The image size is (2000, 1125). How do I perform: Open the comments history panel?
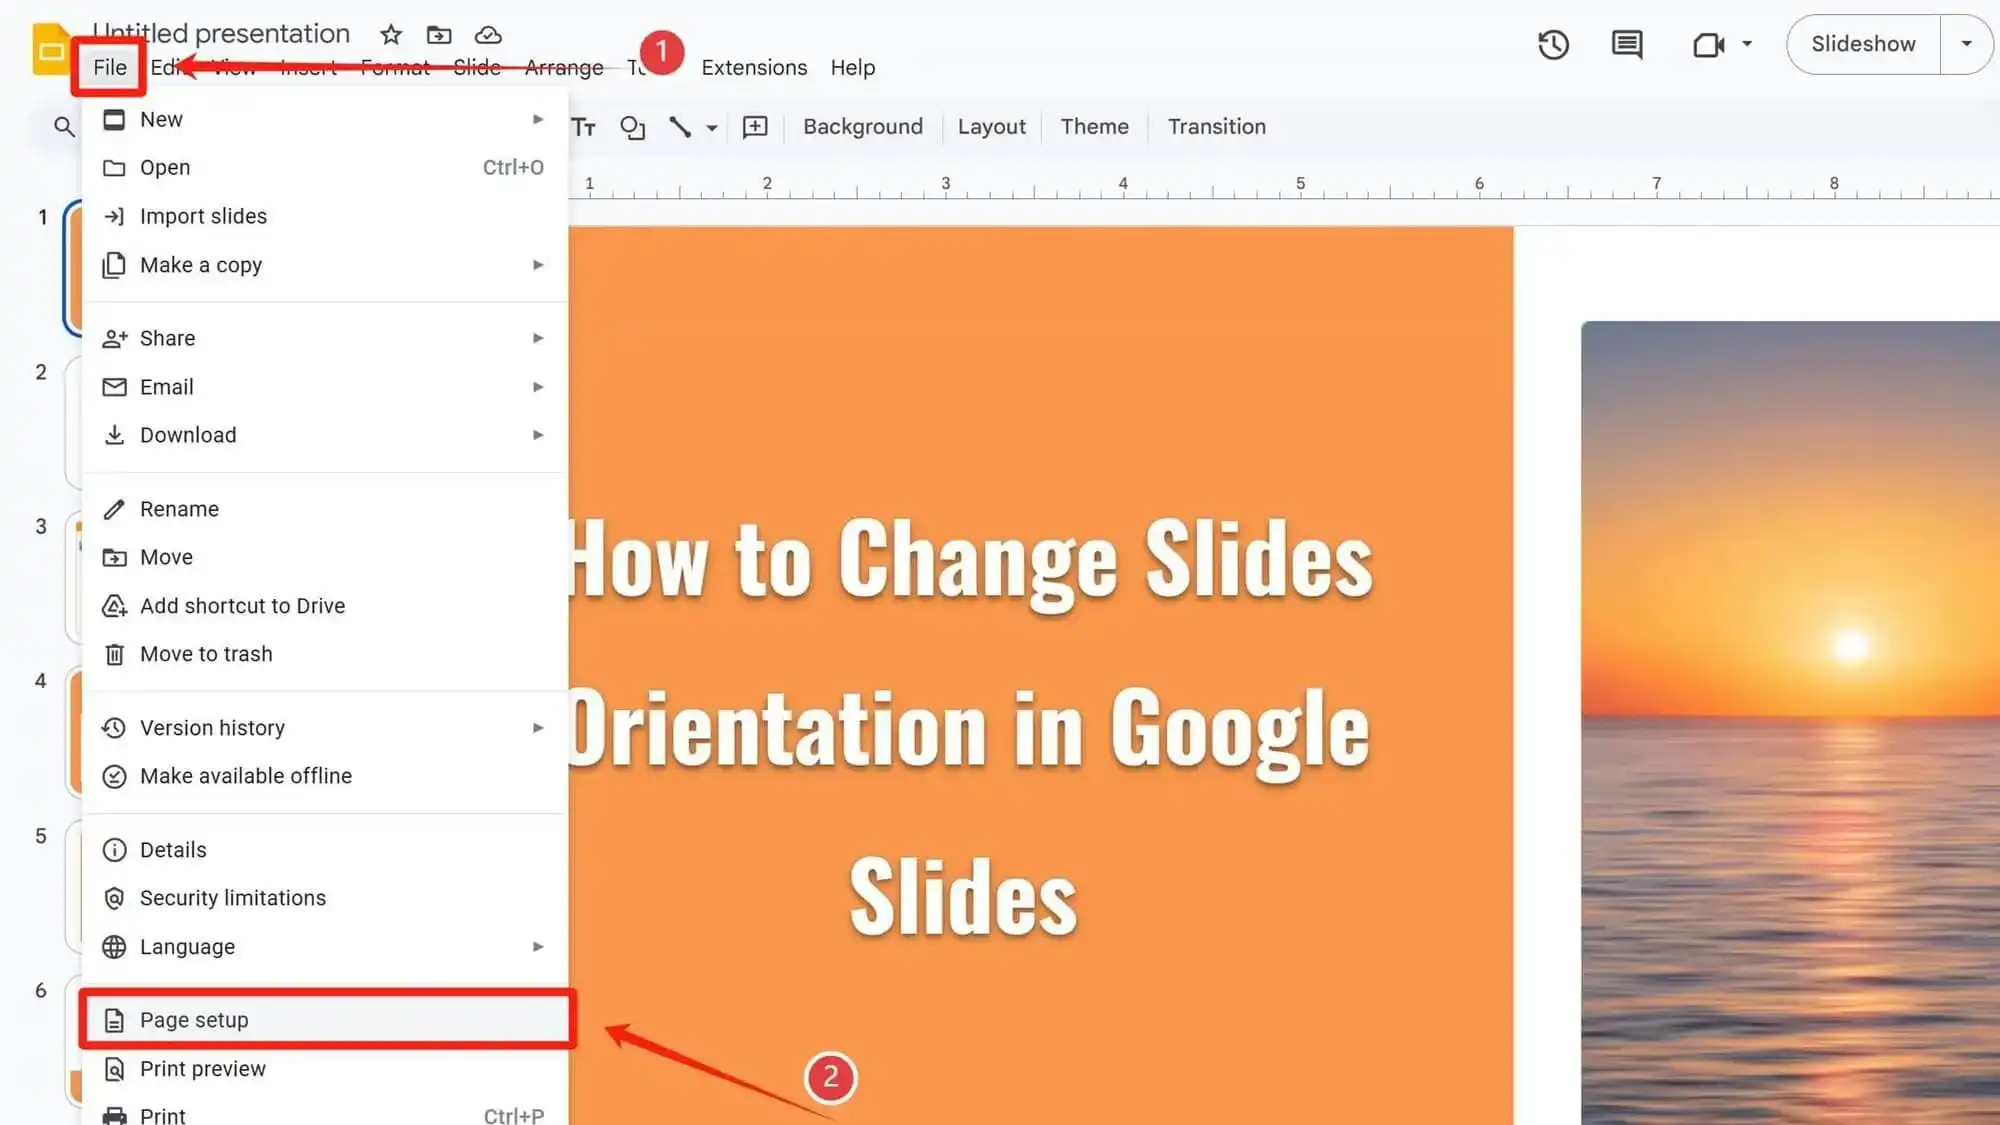pyautogui.click(x=1625, y=44)
